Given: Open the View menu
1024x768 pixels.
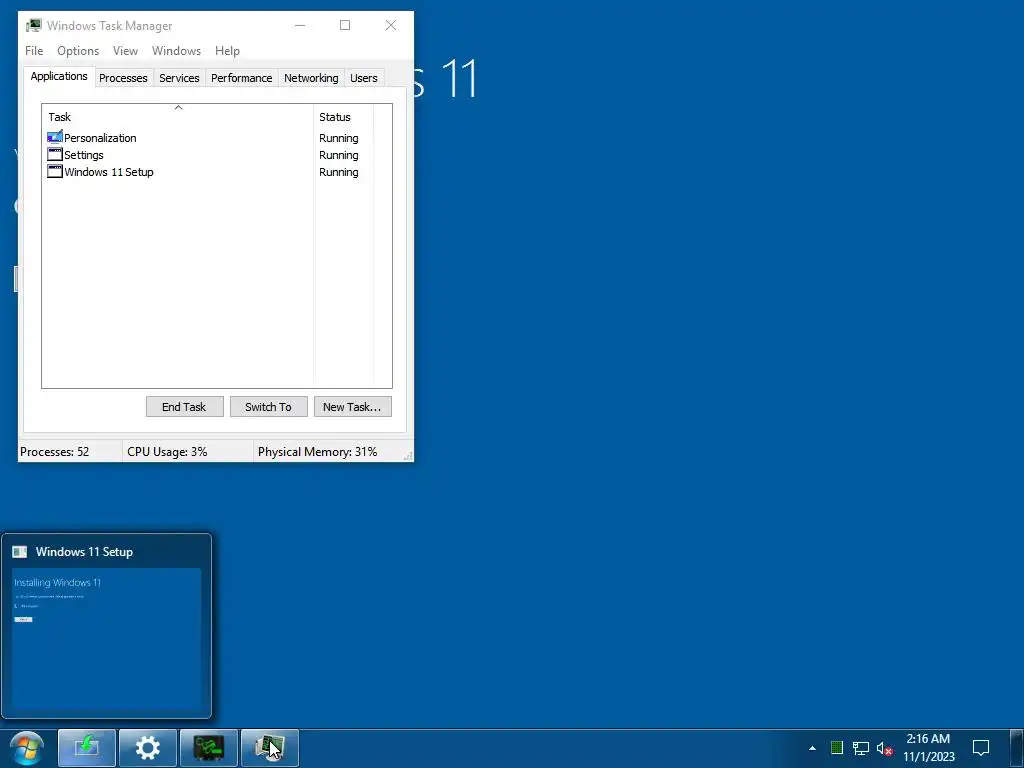Looking at the screenshot, I should pyautogui.click(x=125, y=50).
